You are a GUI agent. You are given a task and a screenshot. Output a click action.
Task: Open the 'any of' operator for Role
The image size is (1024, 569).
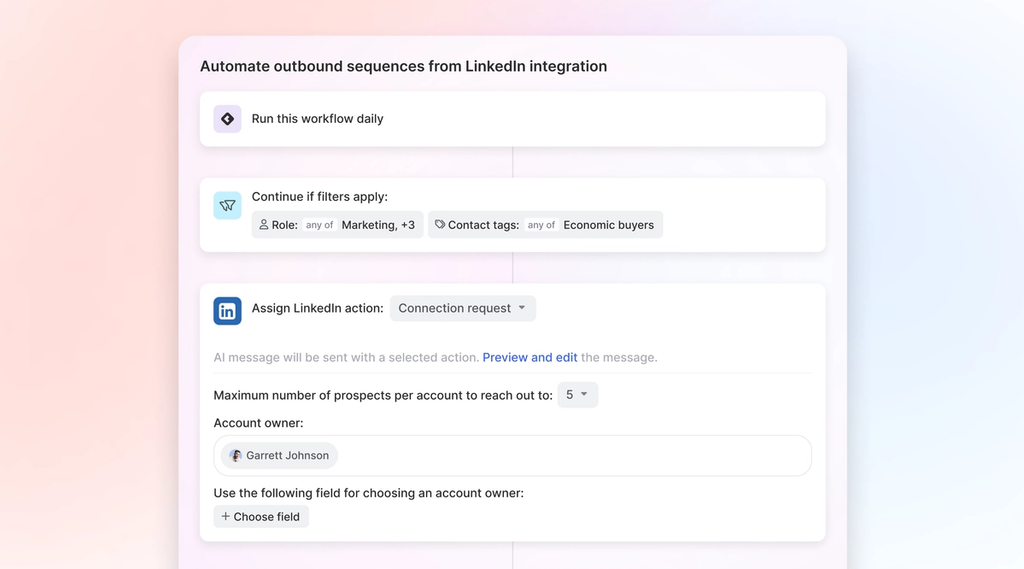coord(319,225)
